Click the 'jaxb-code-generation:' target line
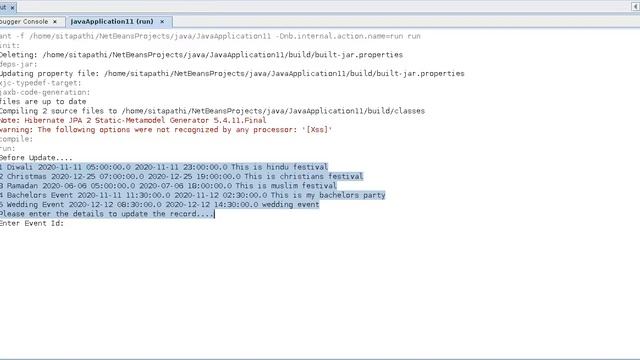The image size is (640, 360). (x=45, y=92)
